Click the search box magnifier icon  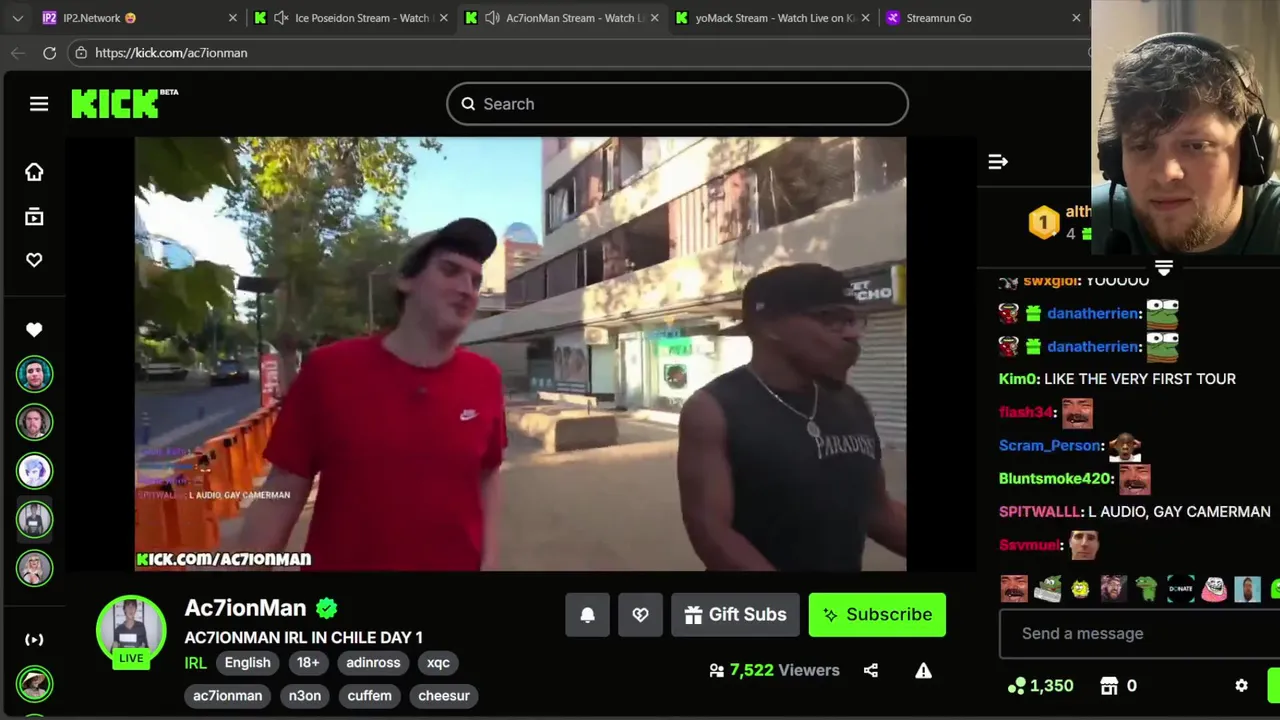click(x=468, y=104)
